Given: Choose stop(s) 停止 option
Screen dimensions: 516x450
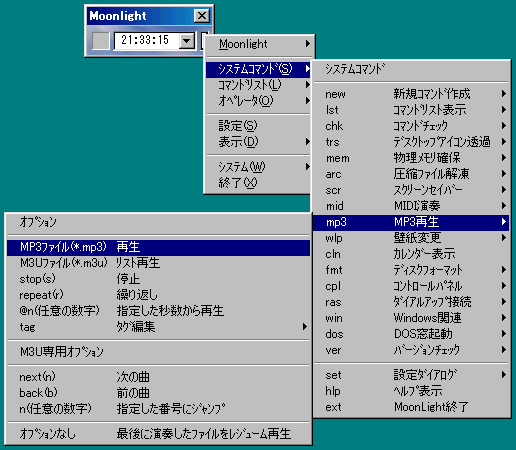Looking at the screenshot, I should click(x=158, y=279).
